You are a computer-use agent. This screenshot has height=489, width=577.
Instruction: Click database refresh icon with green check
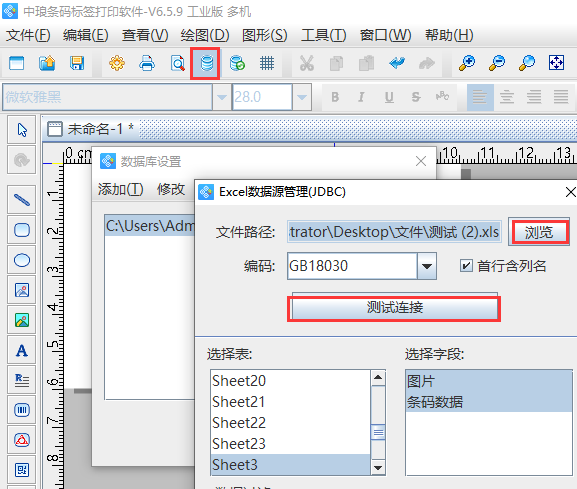pos(237,63)
